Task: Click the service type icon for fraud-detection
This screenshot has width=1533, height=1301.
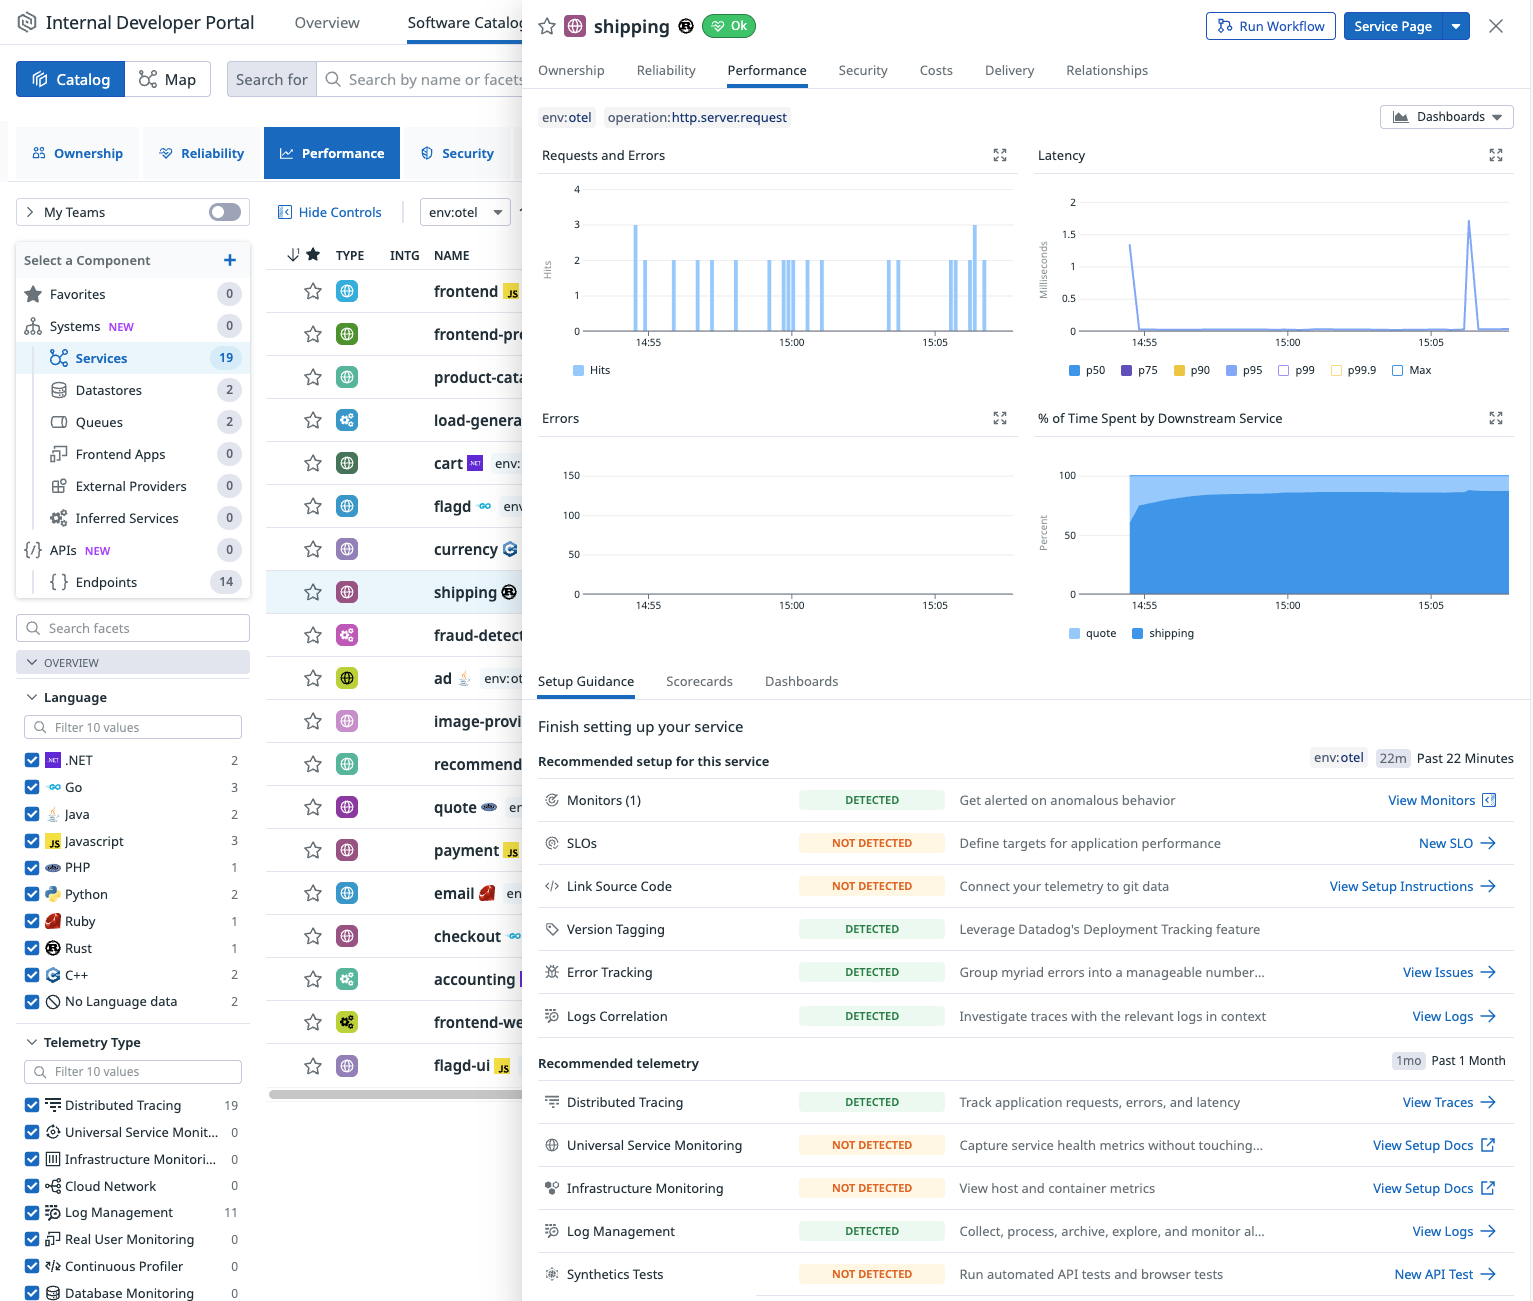Action: [x=347, y=635]
